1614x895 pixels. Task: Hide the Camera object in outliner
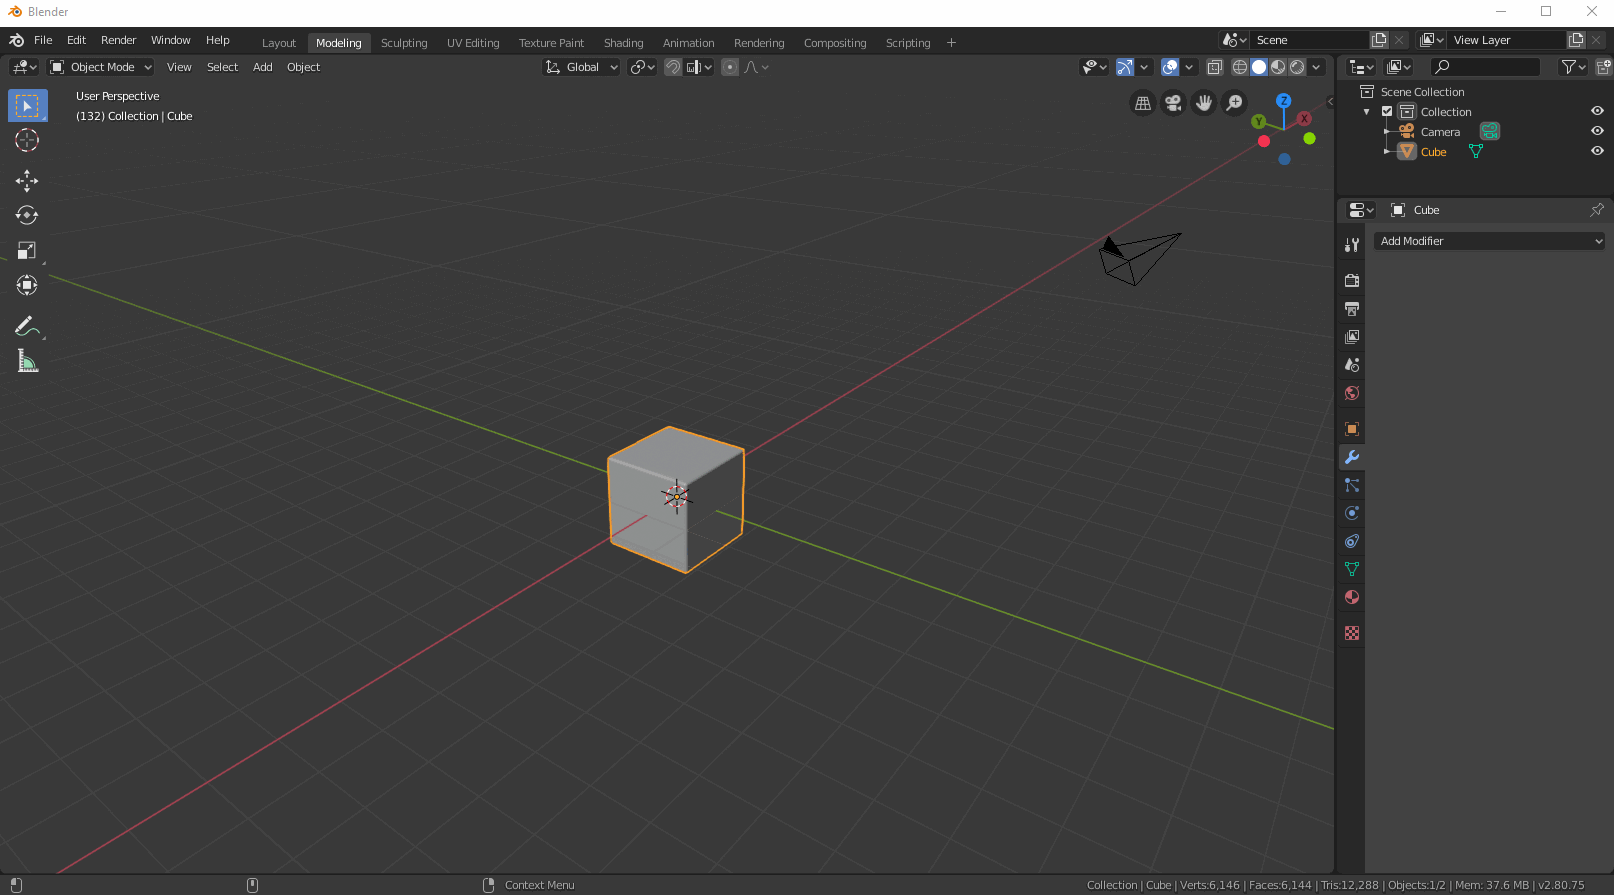coord(1597,131)
